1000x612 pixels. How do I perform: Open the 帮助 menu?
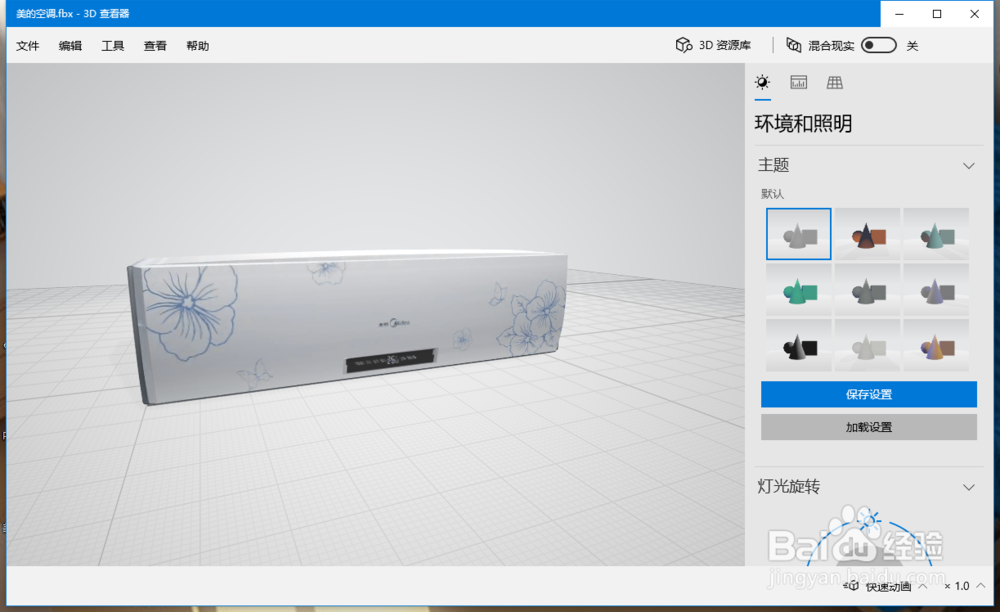[x=197, y=45]
